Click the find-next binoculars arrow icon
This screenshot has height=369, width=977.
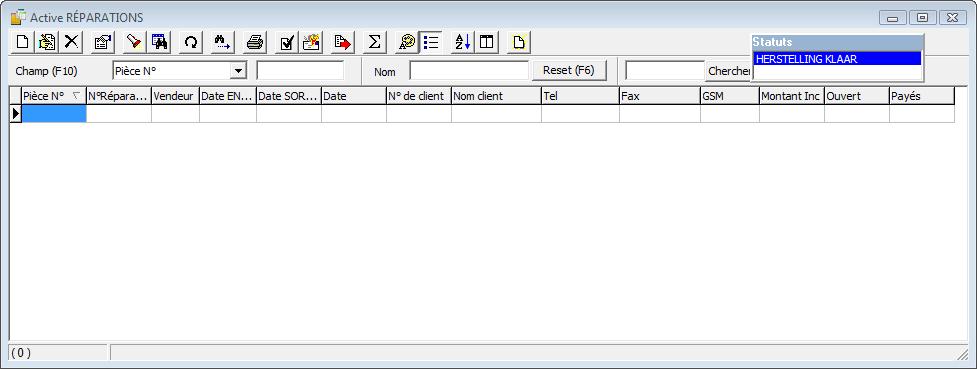tap(222, 42)
